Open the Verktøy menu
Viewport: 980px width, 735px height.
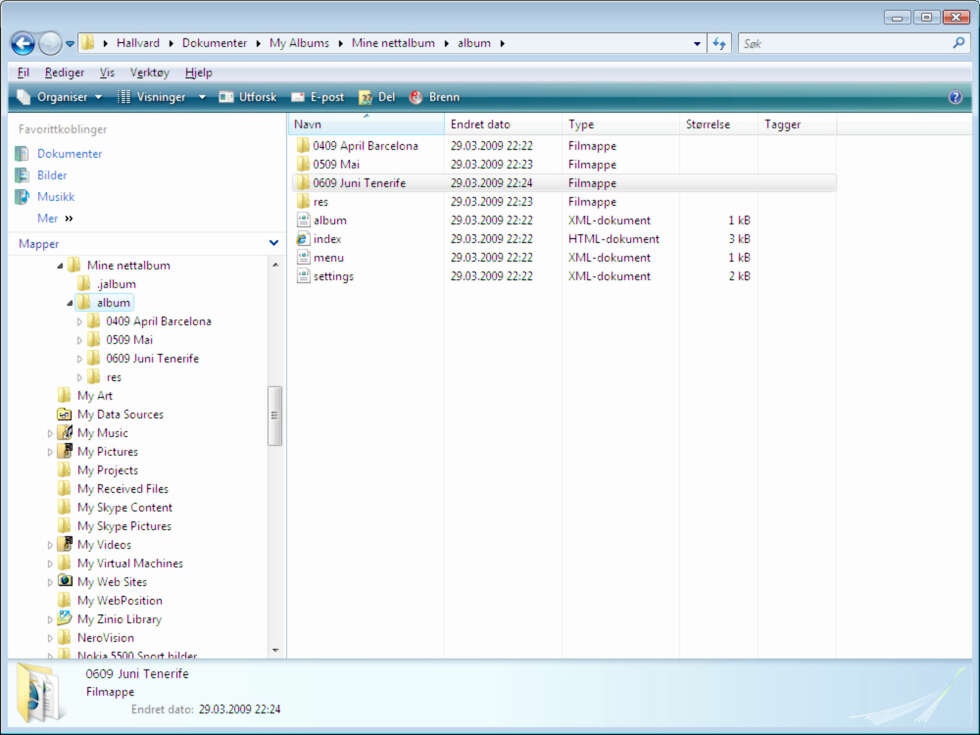tap(149, 72)
